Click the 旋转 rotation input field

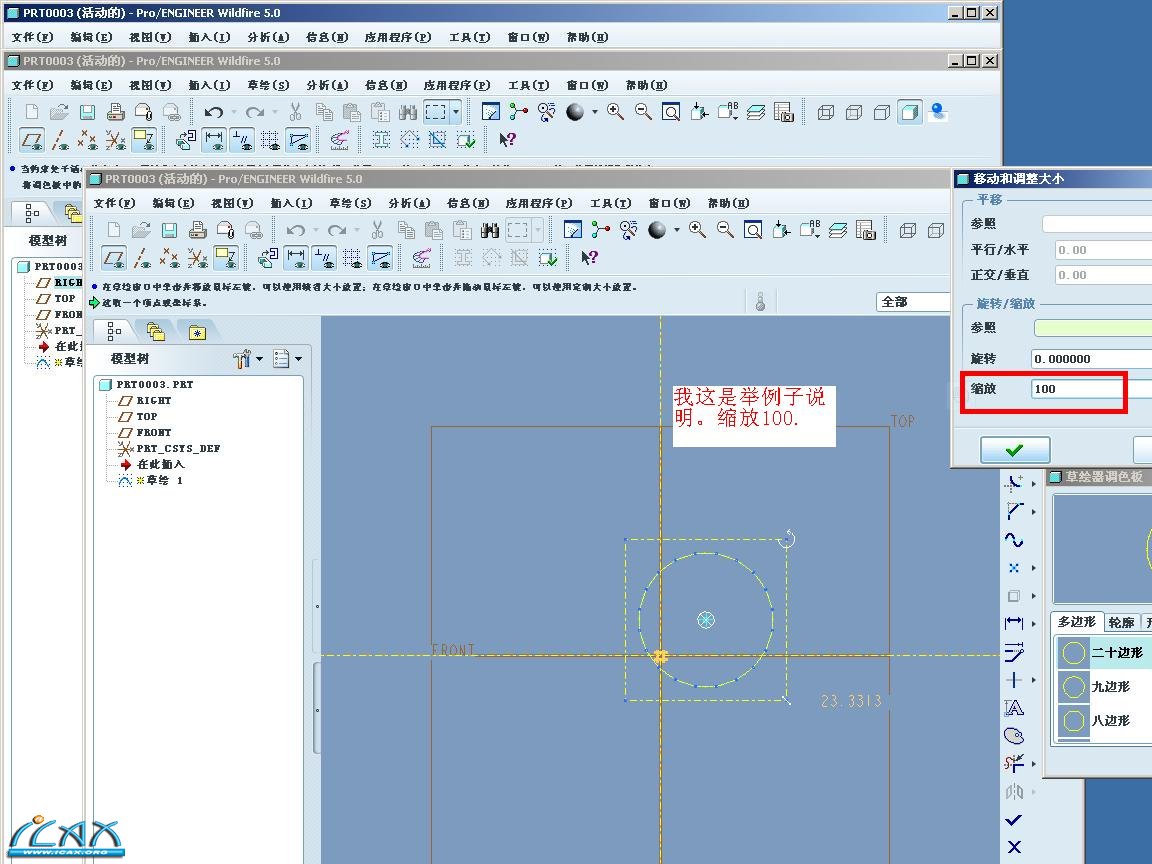(1092, 359)
